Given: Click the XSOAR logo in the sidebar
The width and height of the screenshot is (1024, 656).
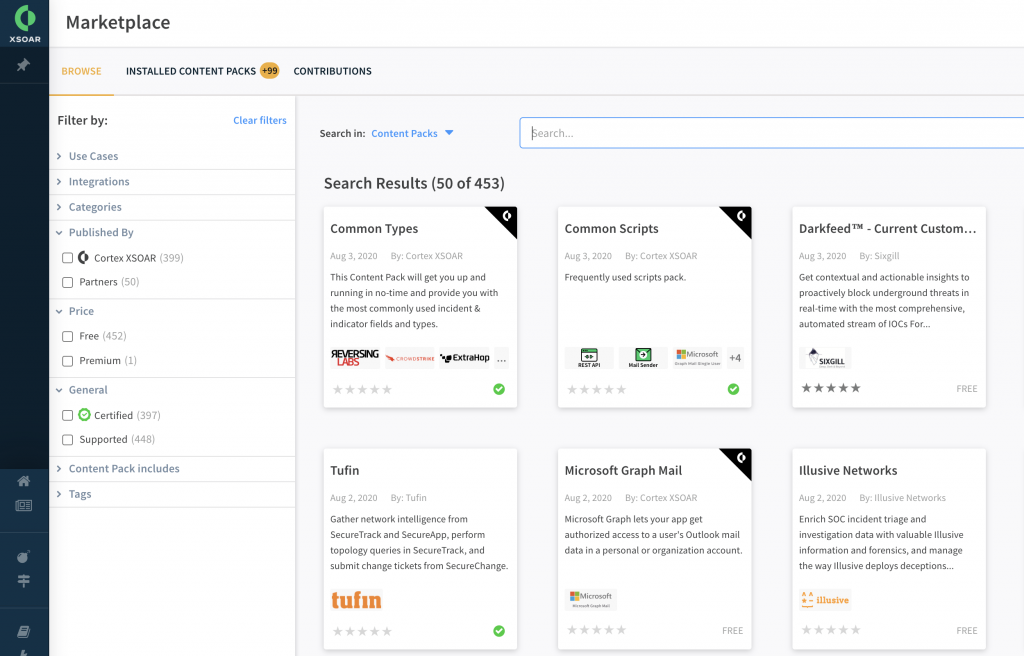Looking at the screenshot, I should point(24,23).
